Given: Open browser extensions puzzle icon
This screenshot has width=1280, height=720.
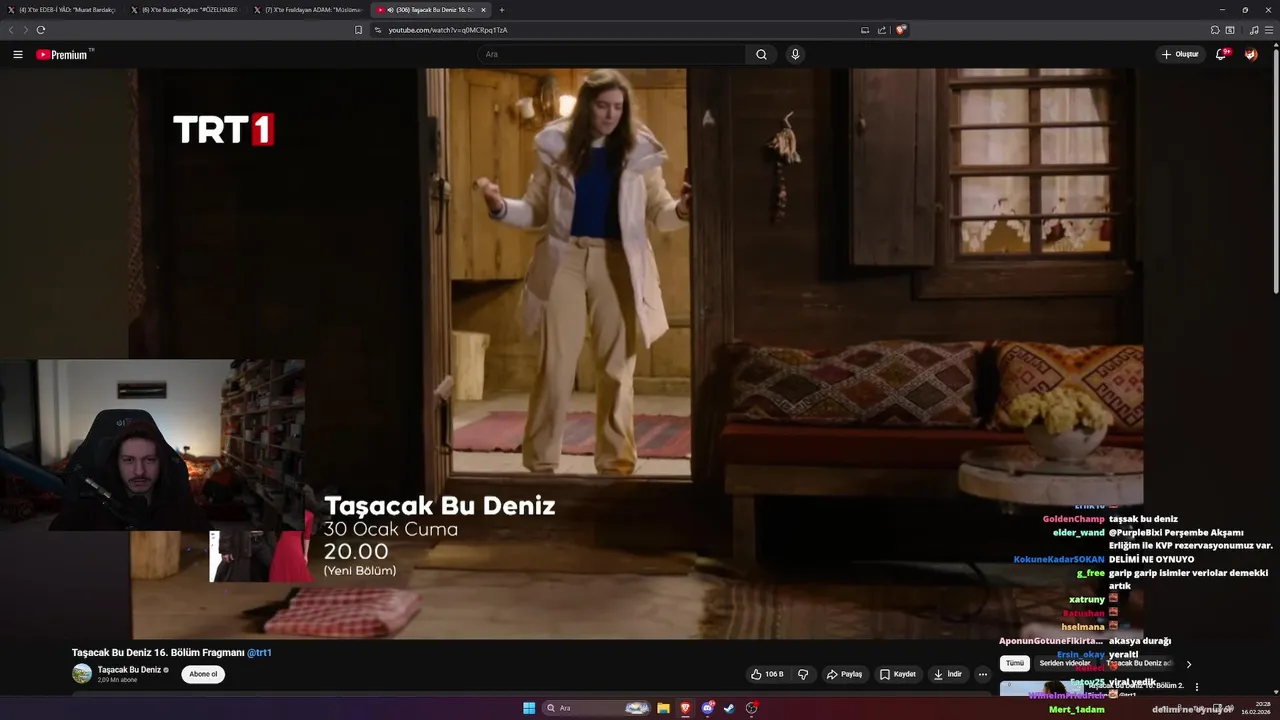Looking at the screenshot, I should pyautogui.click(x=1215, y=30).
